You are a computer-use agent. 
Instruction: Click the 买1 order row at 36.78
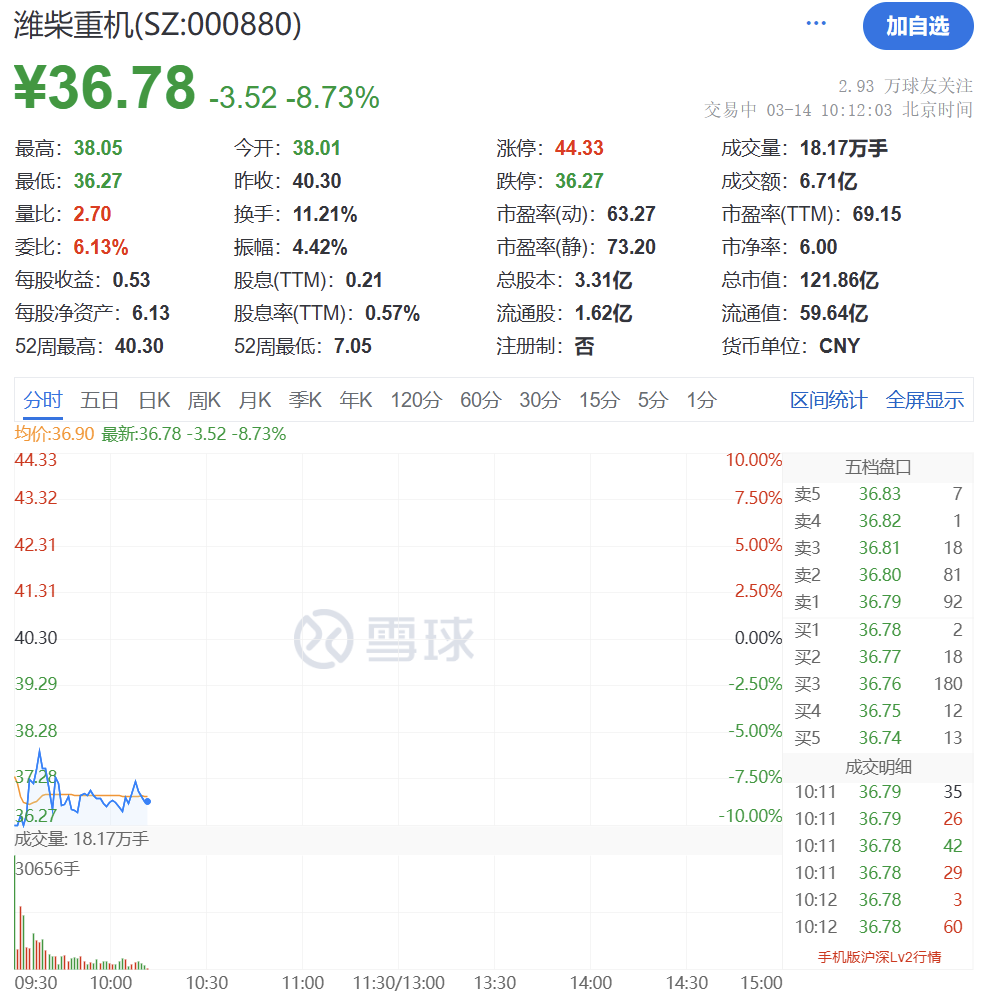coord(878,629)
